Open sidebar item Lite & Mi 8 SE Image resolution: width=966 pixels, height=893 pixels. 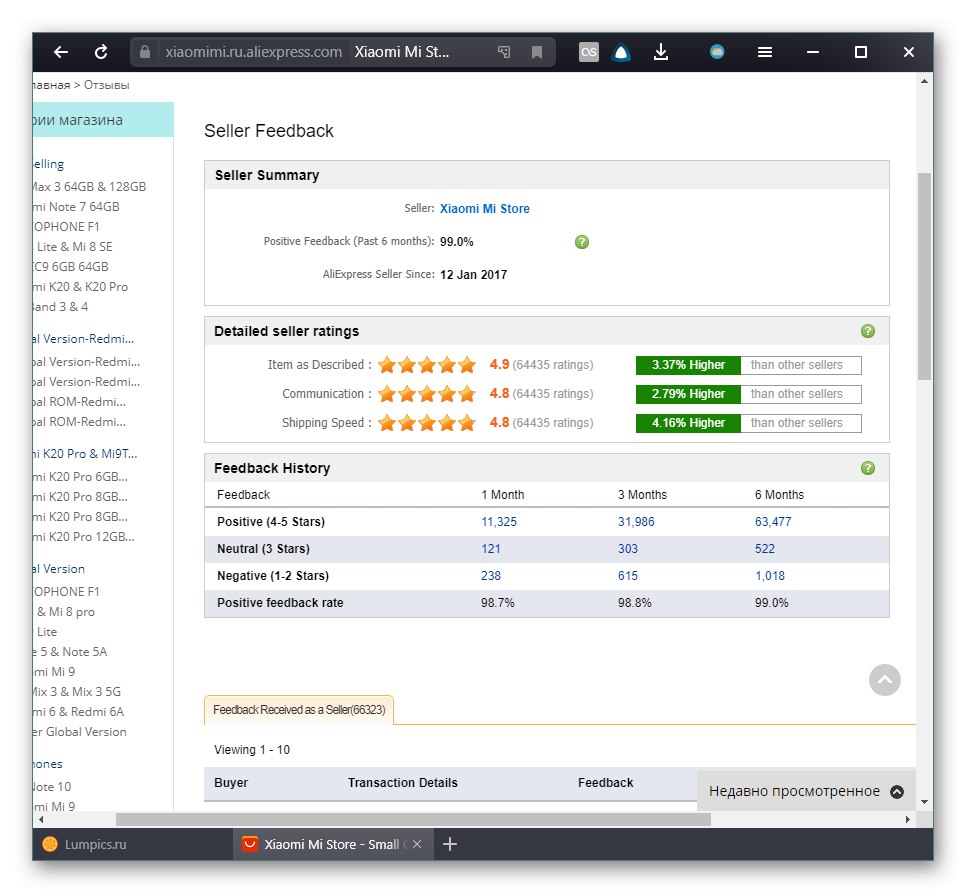coord(74,247)
